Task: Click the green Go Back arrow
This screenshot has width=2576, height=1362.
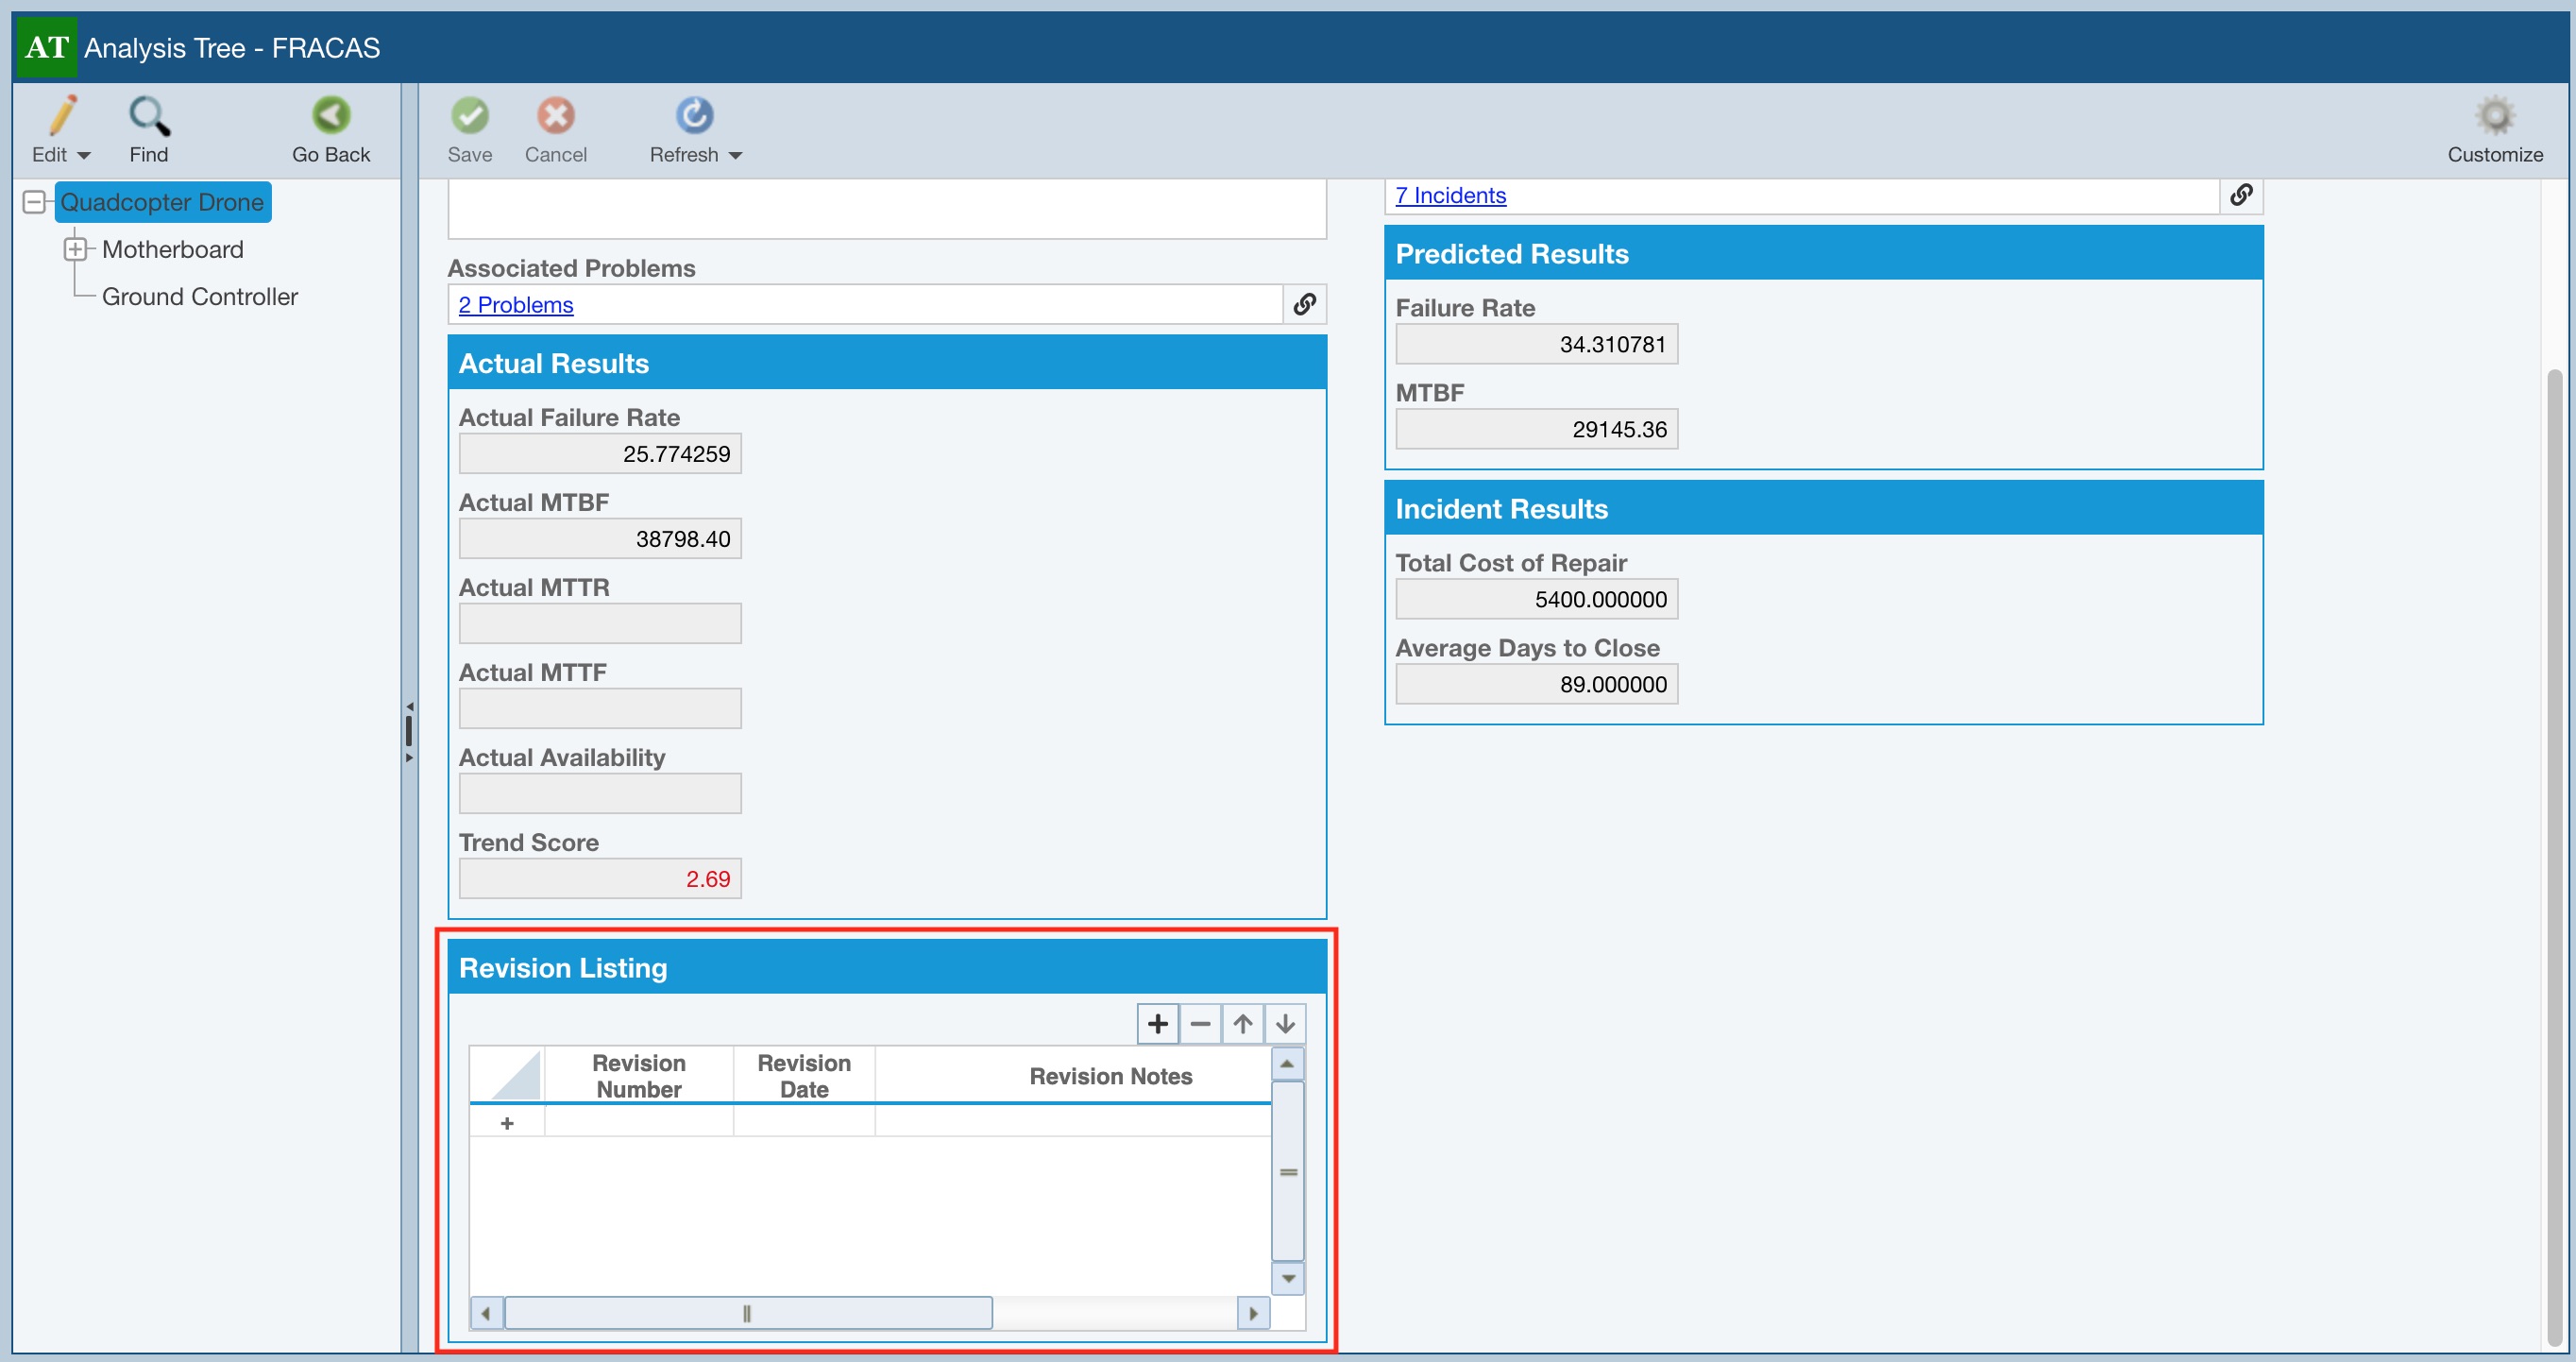Action: click(331, 116)
